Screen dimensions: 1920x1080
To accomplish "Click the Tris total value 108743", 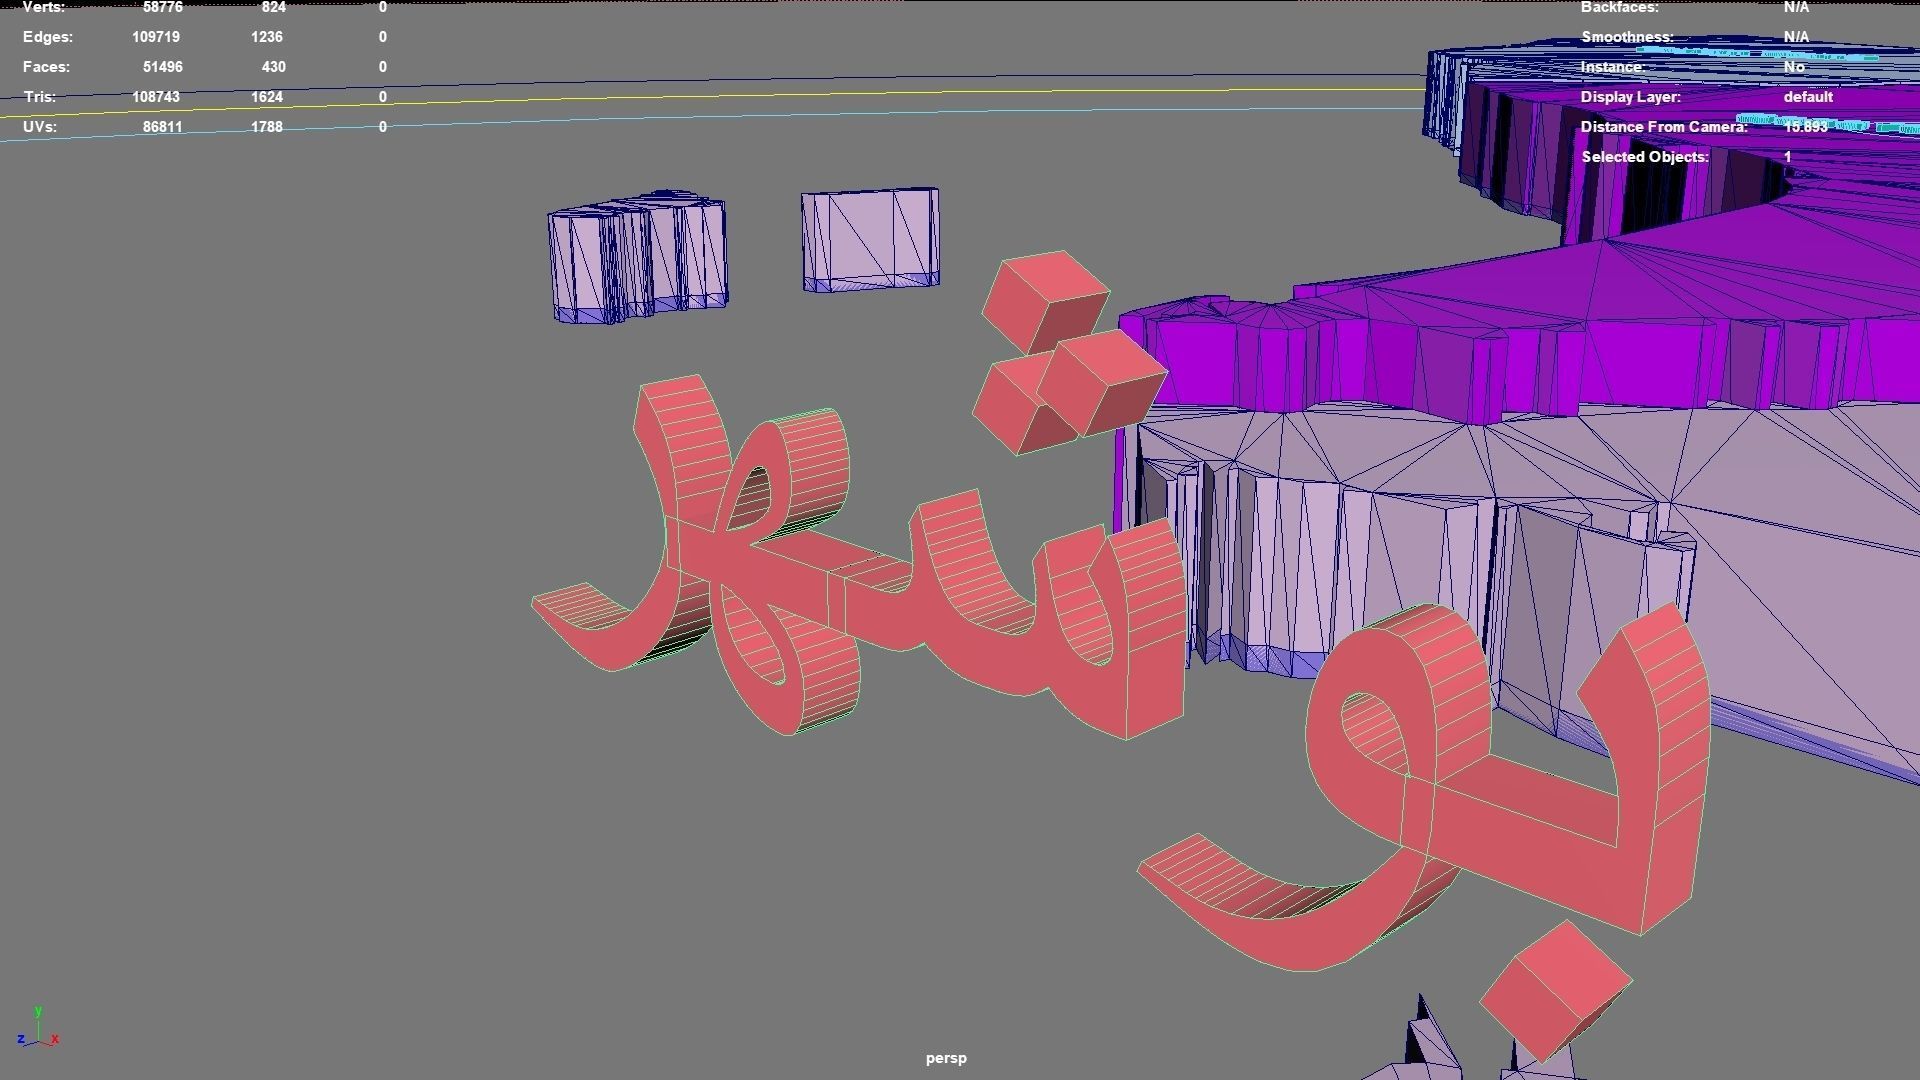I will point(156,97).
